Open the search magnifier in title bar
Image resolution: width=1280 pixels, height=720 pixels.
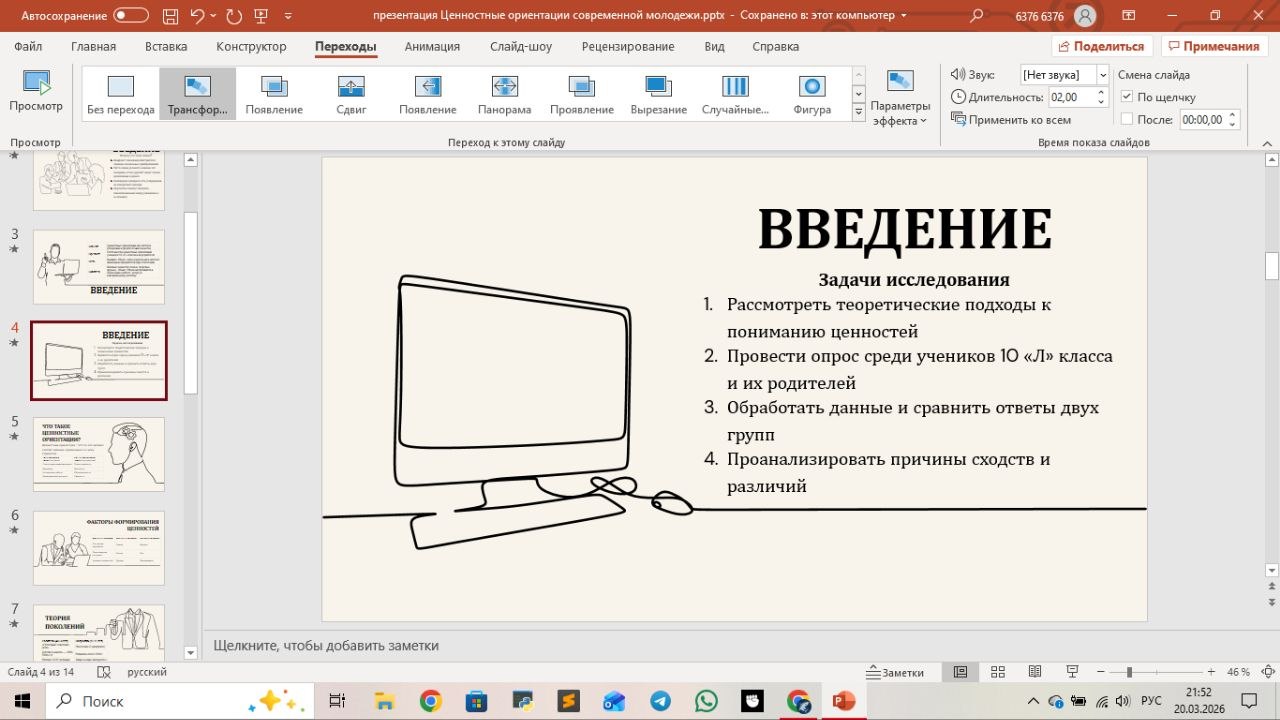(977, 15)
